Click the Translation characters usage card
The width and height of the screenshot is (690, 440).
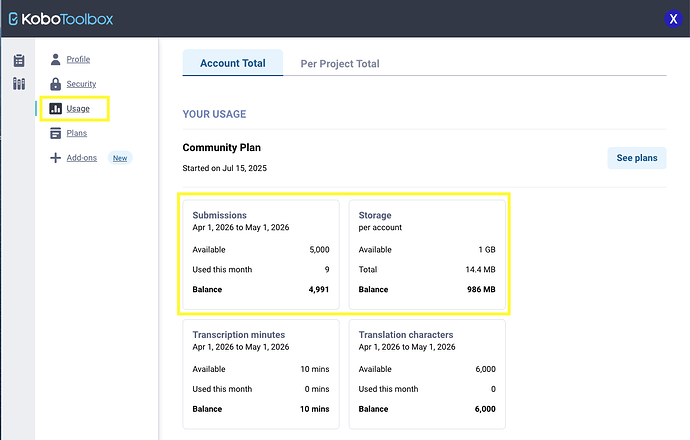pyautogui.click(x=427, y=372)
